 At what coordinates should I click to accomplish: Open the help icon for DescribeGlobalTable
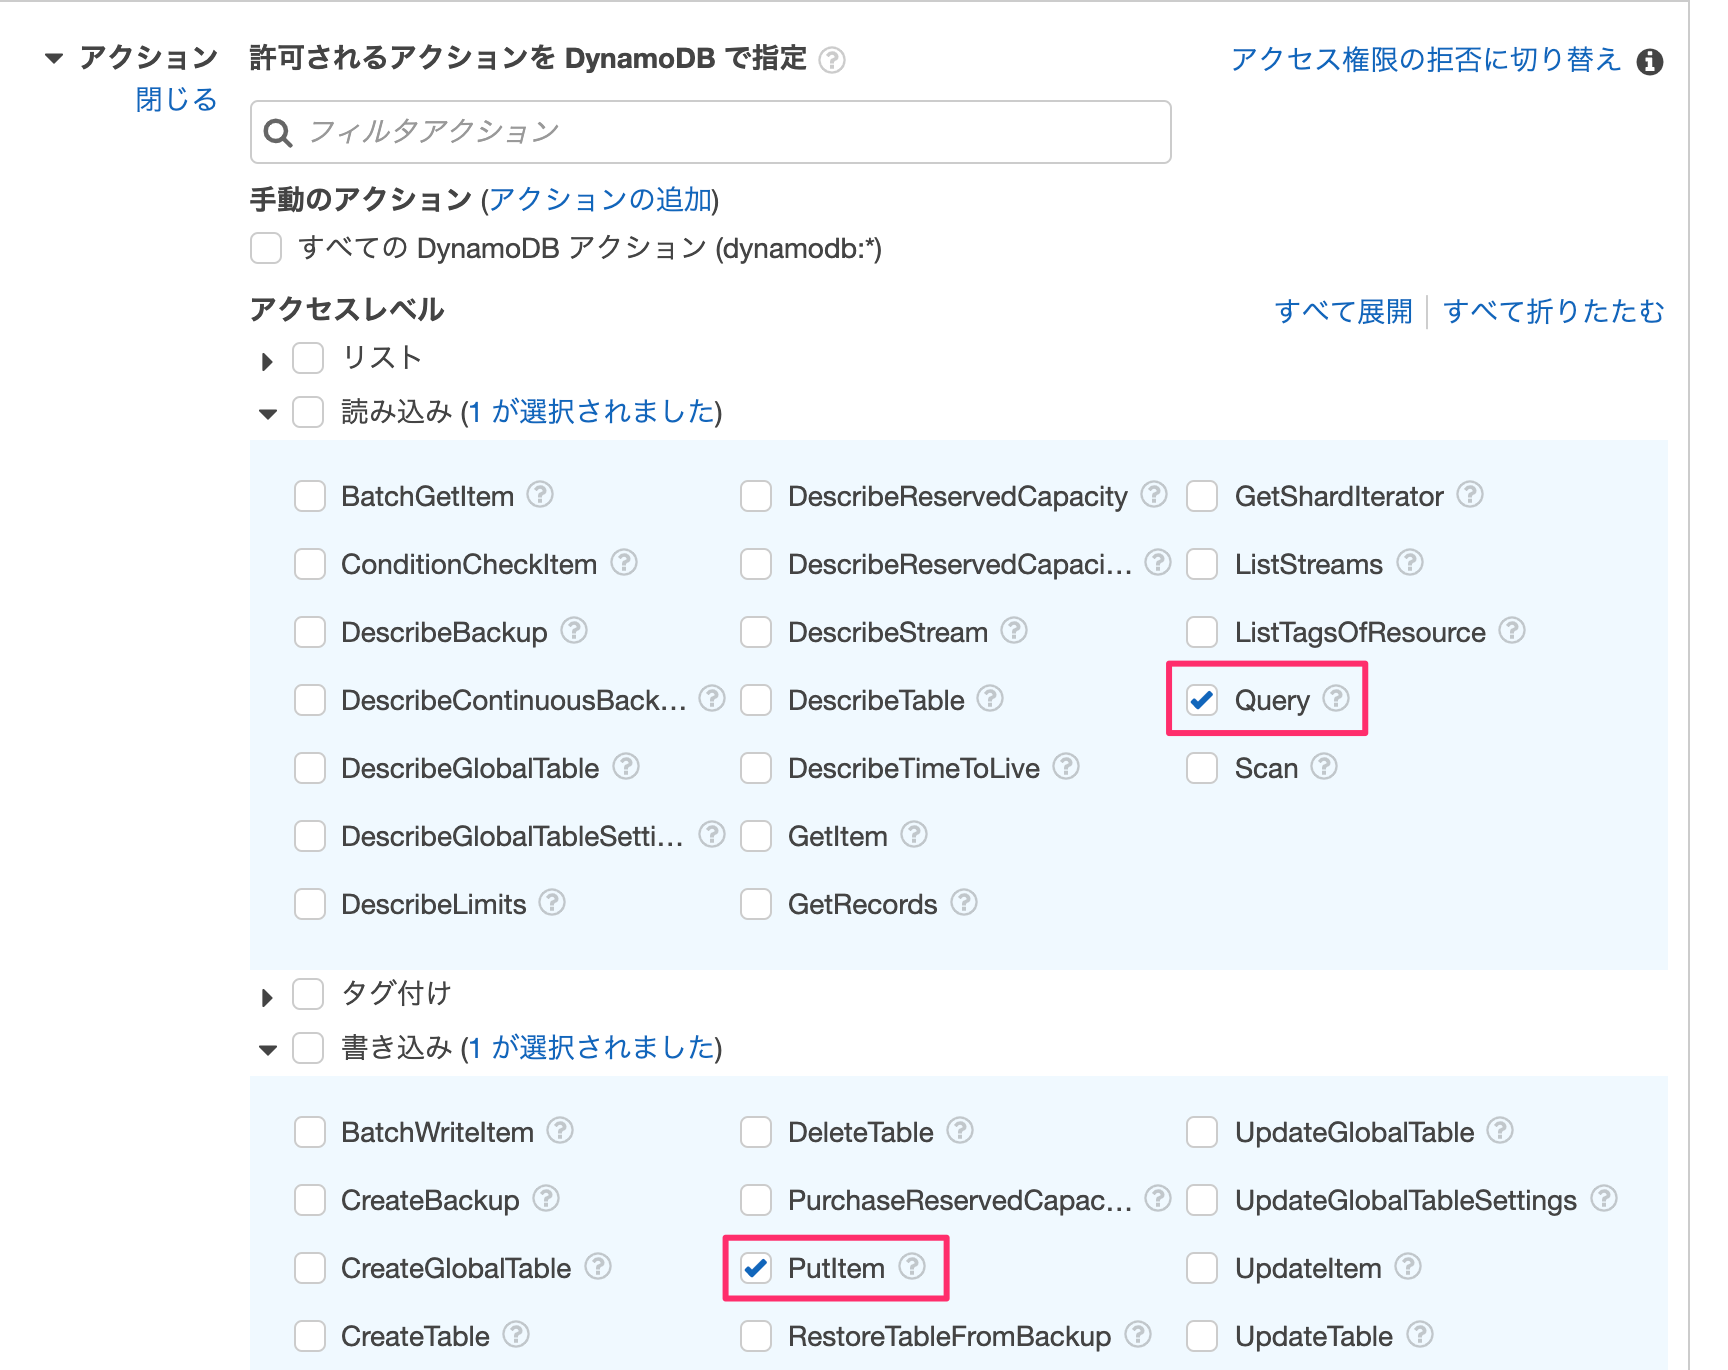click(x=626, y=767)
